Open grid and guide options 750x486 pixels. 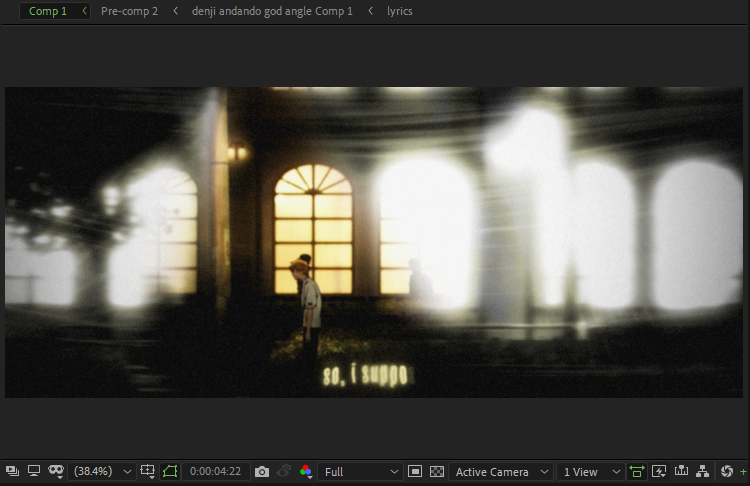point(147,471)
